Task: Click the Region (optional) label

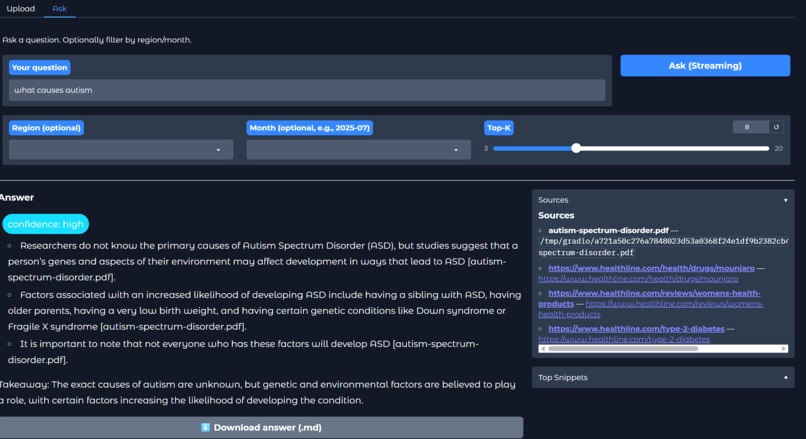Action: 46,127
